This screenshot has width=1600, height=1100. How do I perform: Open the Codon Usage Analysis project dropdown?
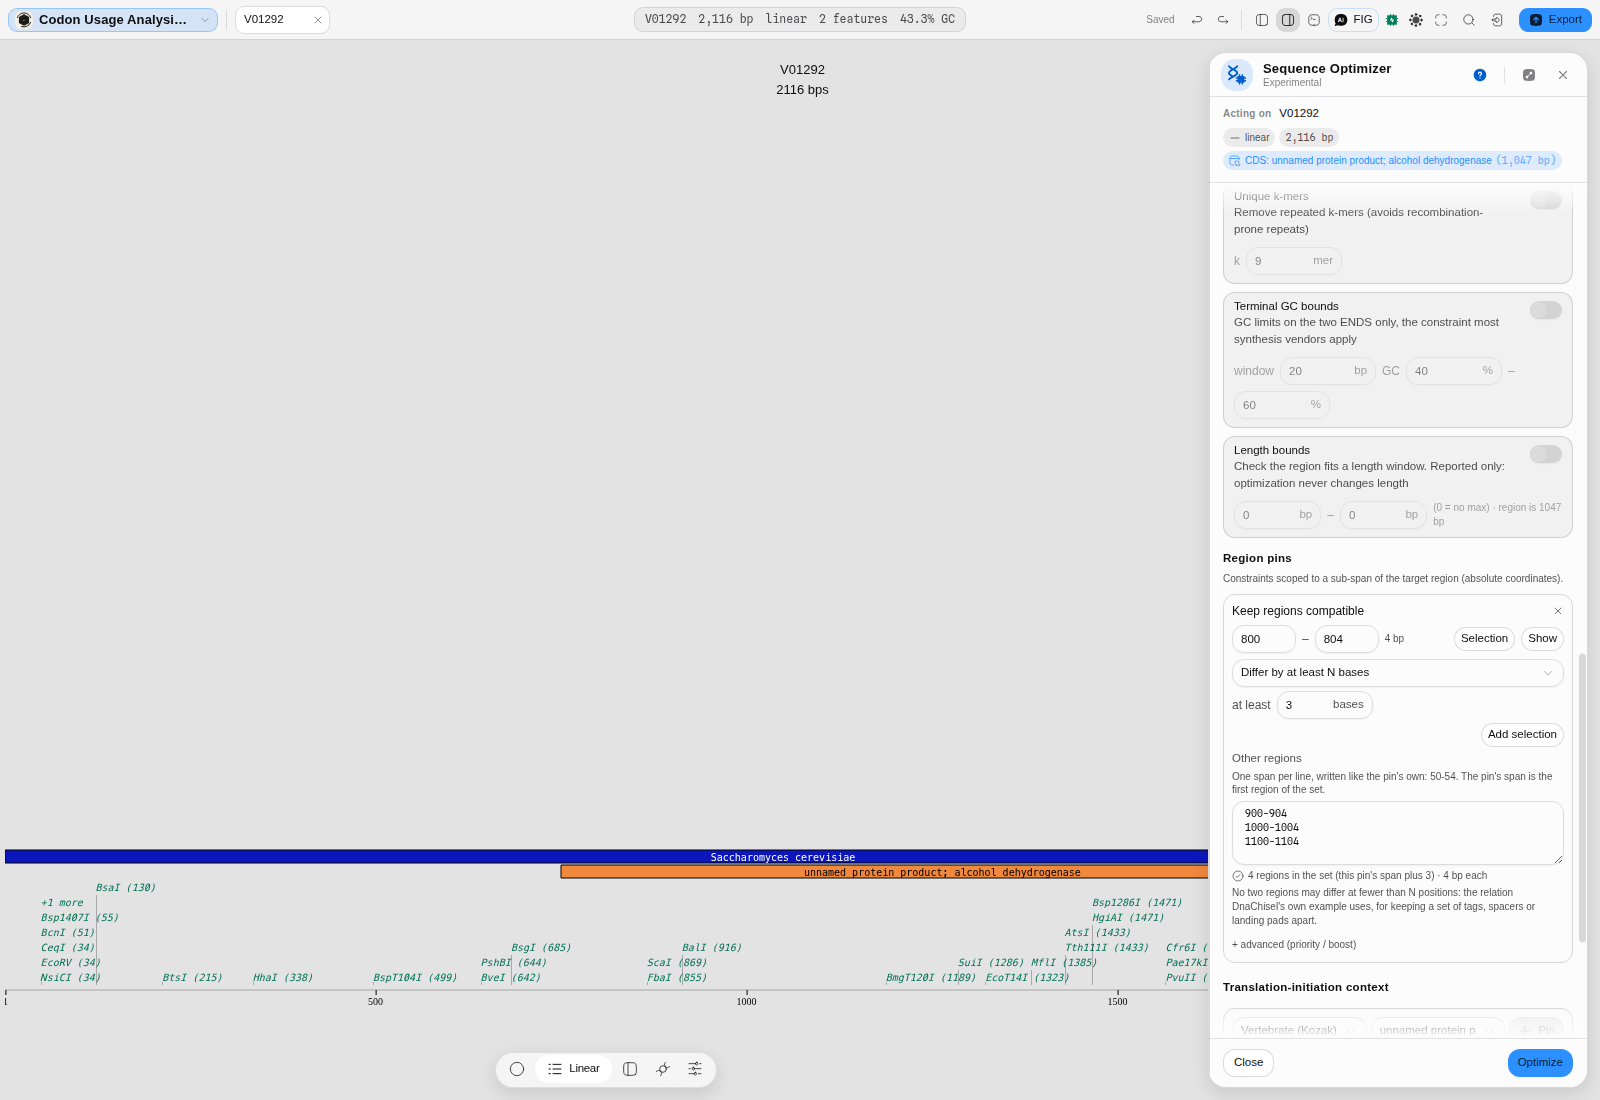click(x=113, y=20)
